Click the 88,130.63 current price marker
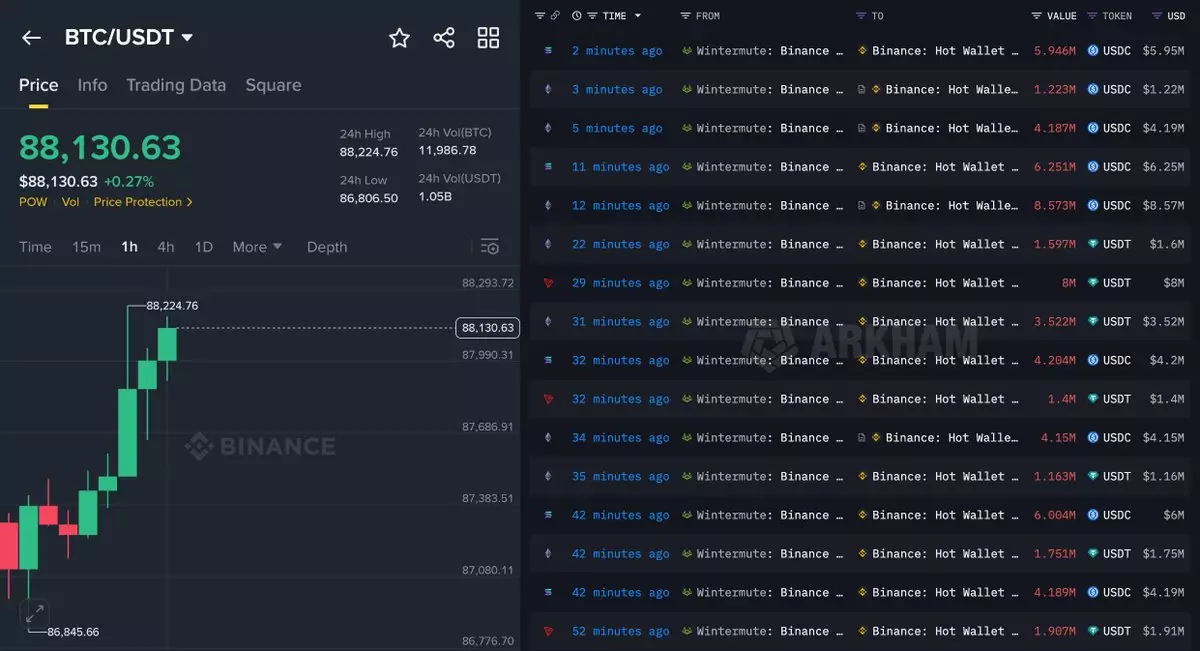1200x651 pixels. [486, 328]
